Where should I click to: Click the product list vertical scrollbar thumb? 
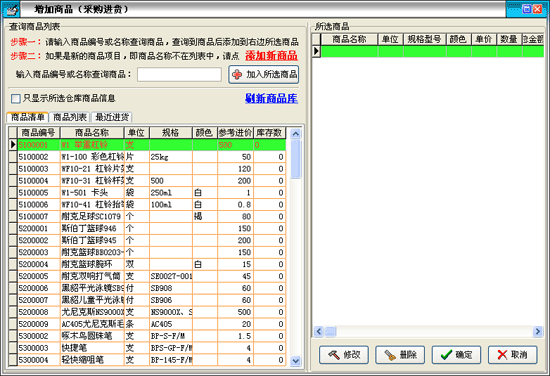point(296,159)
